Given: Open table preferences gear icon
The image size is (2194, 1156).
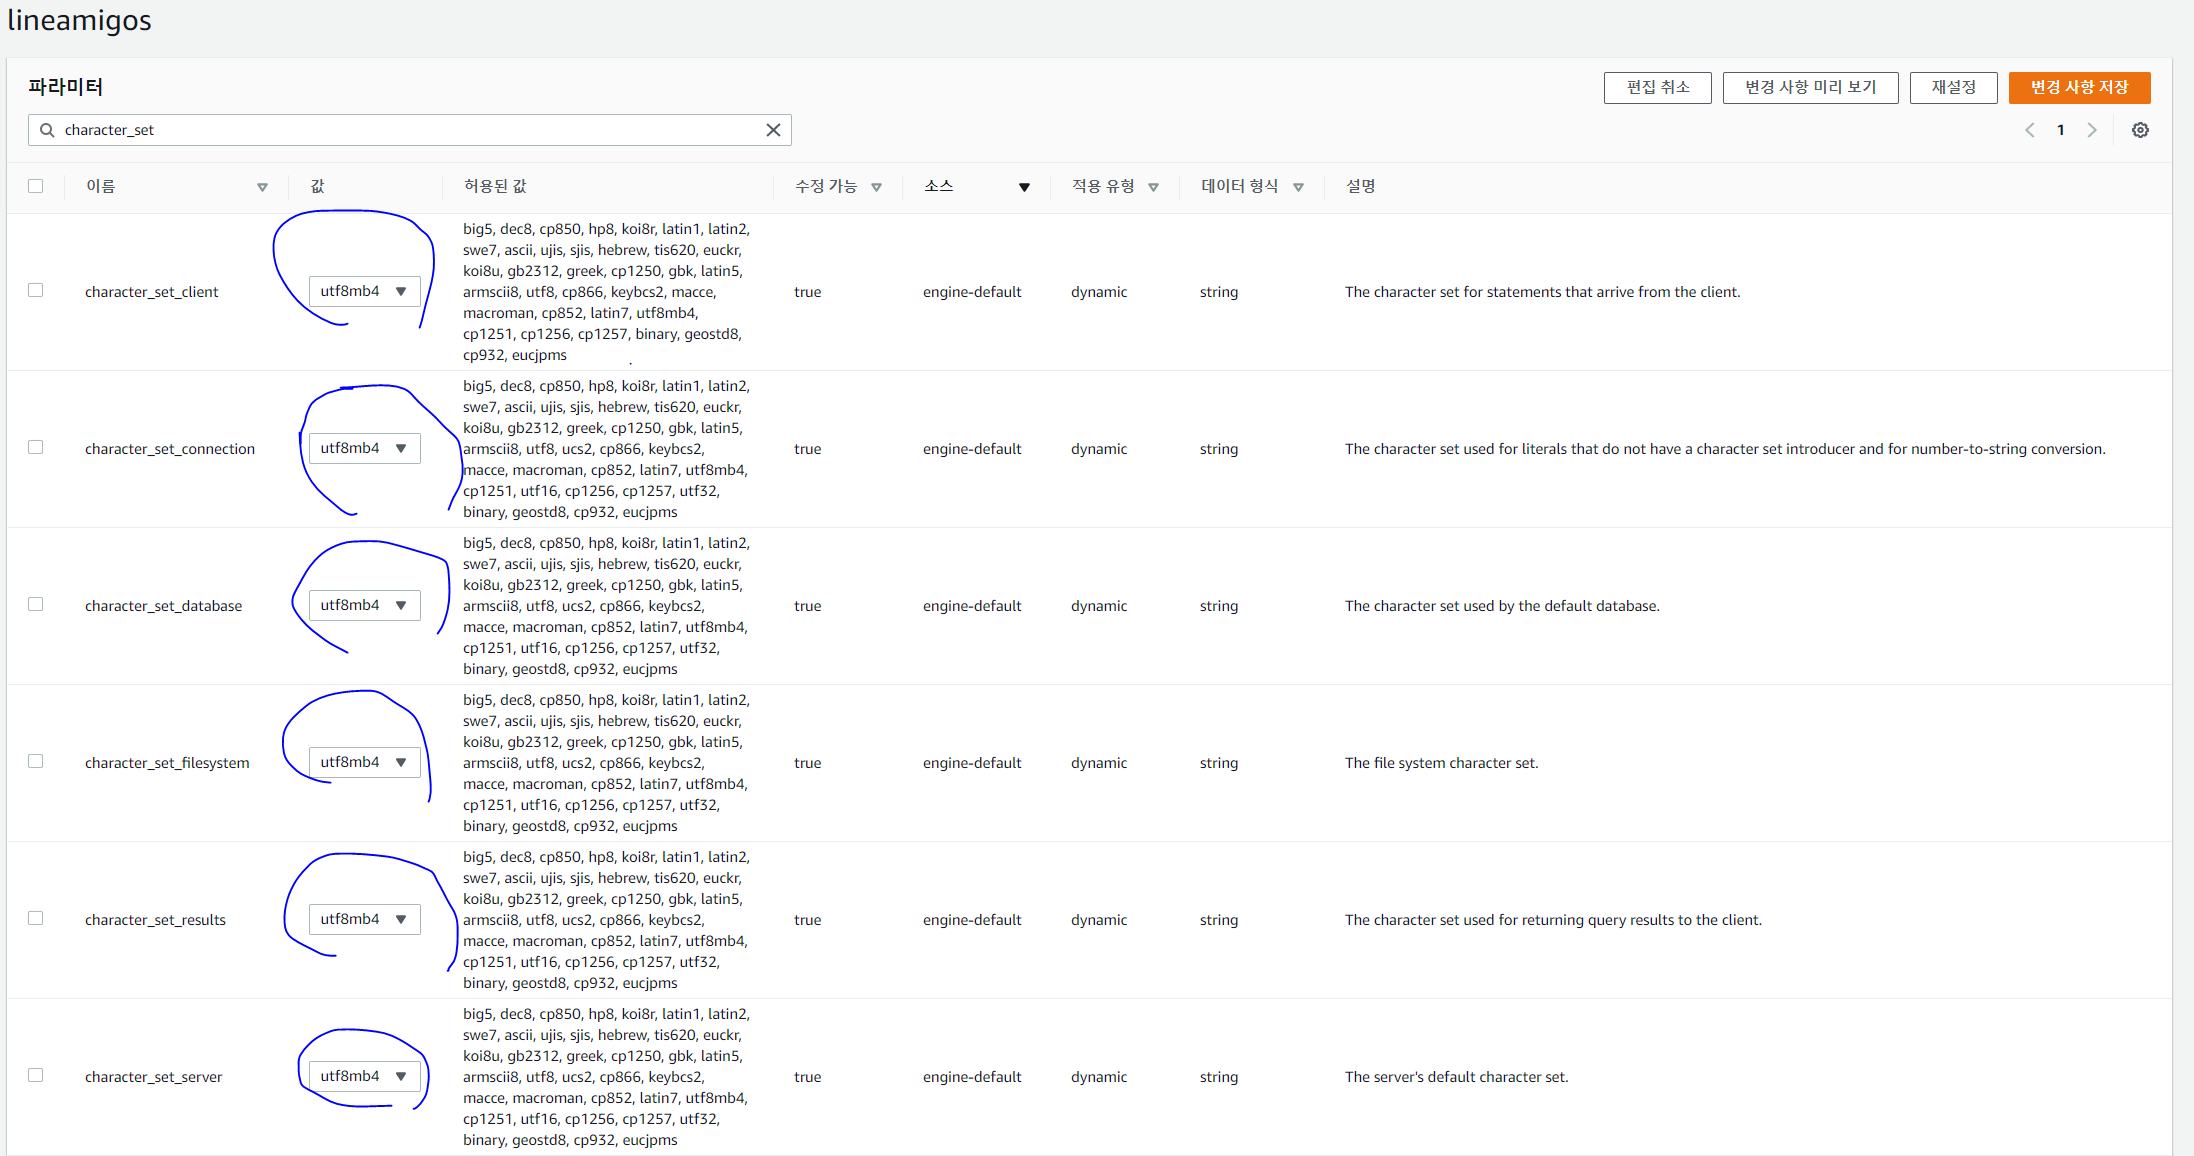Looking at the screenshot, I should pyautogui.click(x=2140, y=130).
